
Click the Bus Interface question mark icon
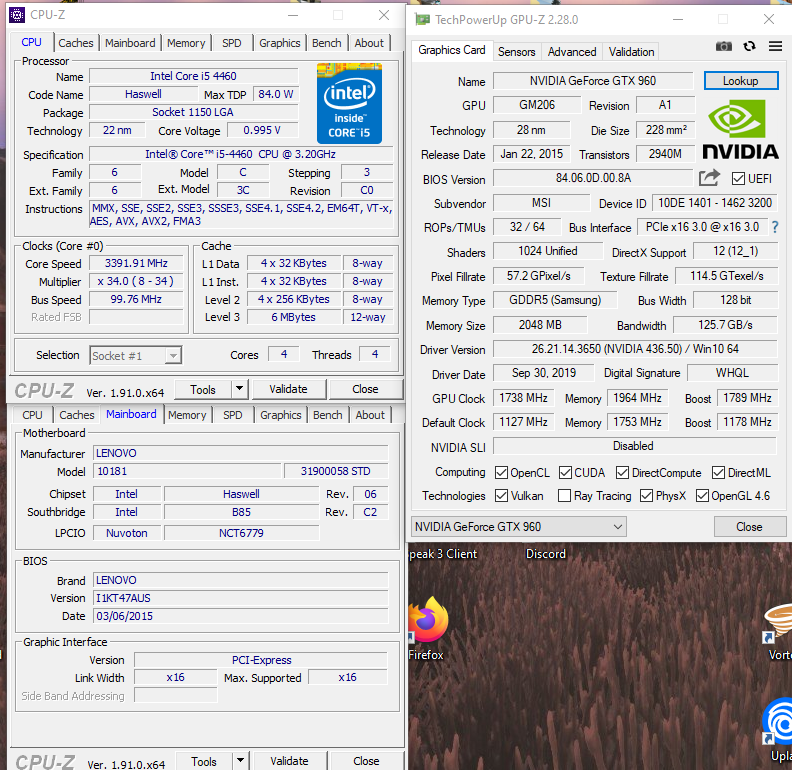tap(775, 227)
